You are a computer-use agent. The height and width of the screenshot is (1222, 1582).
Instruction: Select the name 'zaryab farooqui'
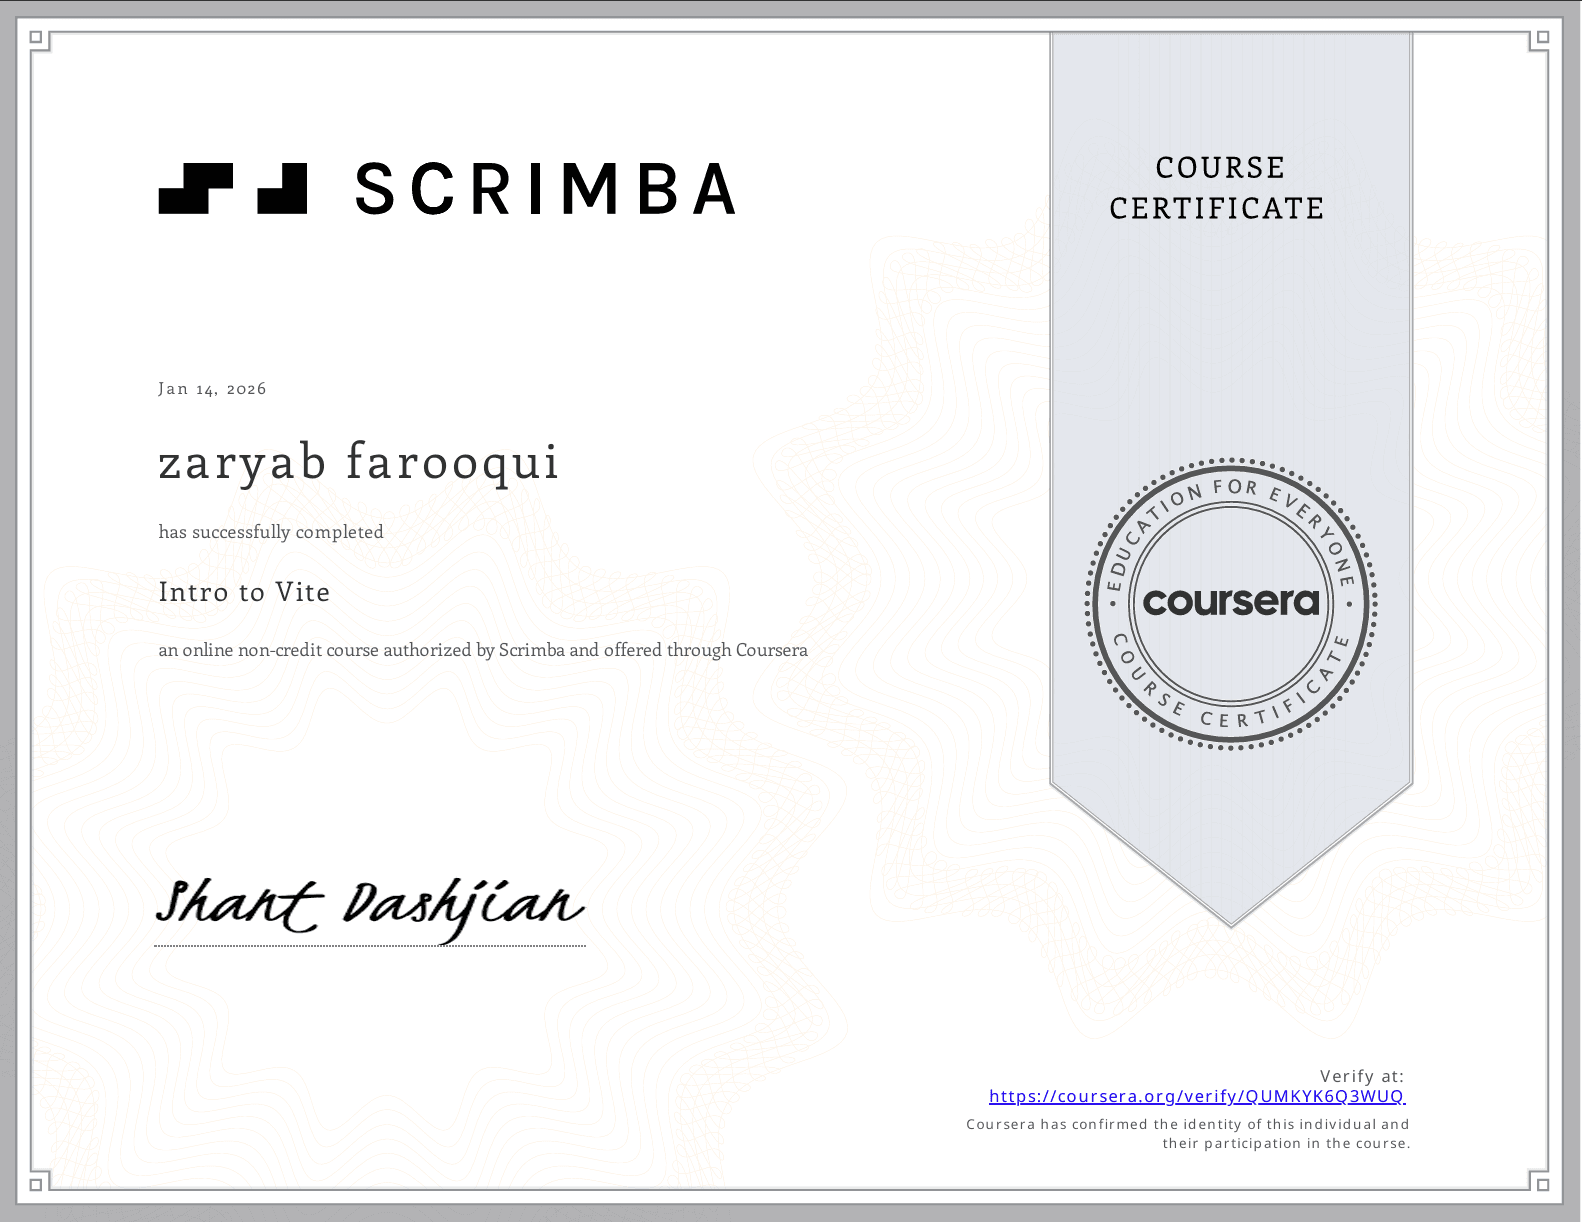[358, 462]
